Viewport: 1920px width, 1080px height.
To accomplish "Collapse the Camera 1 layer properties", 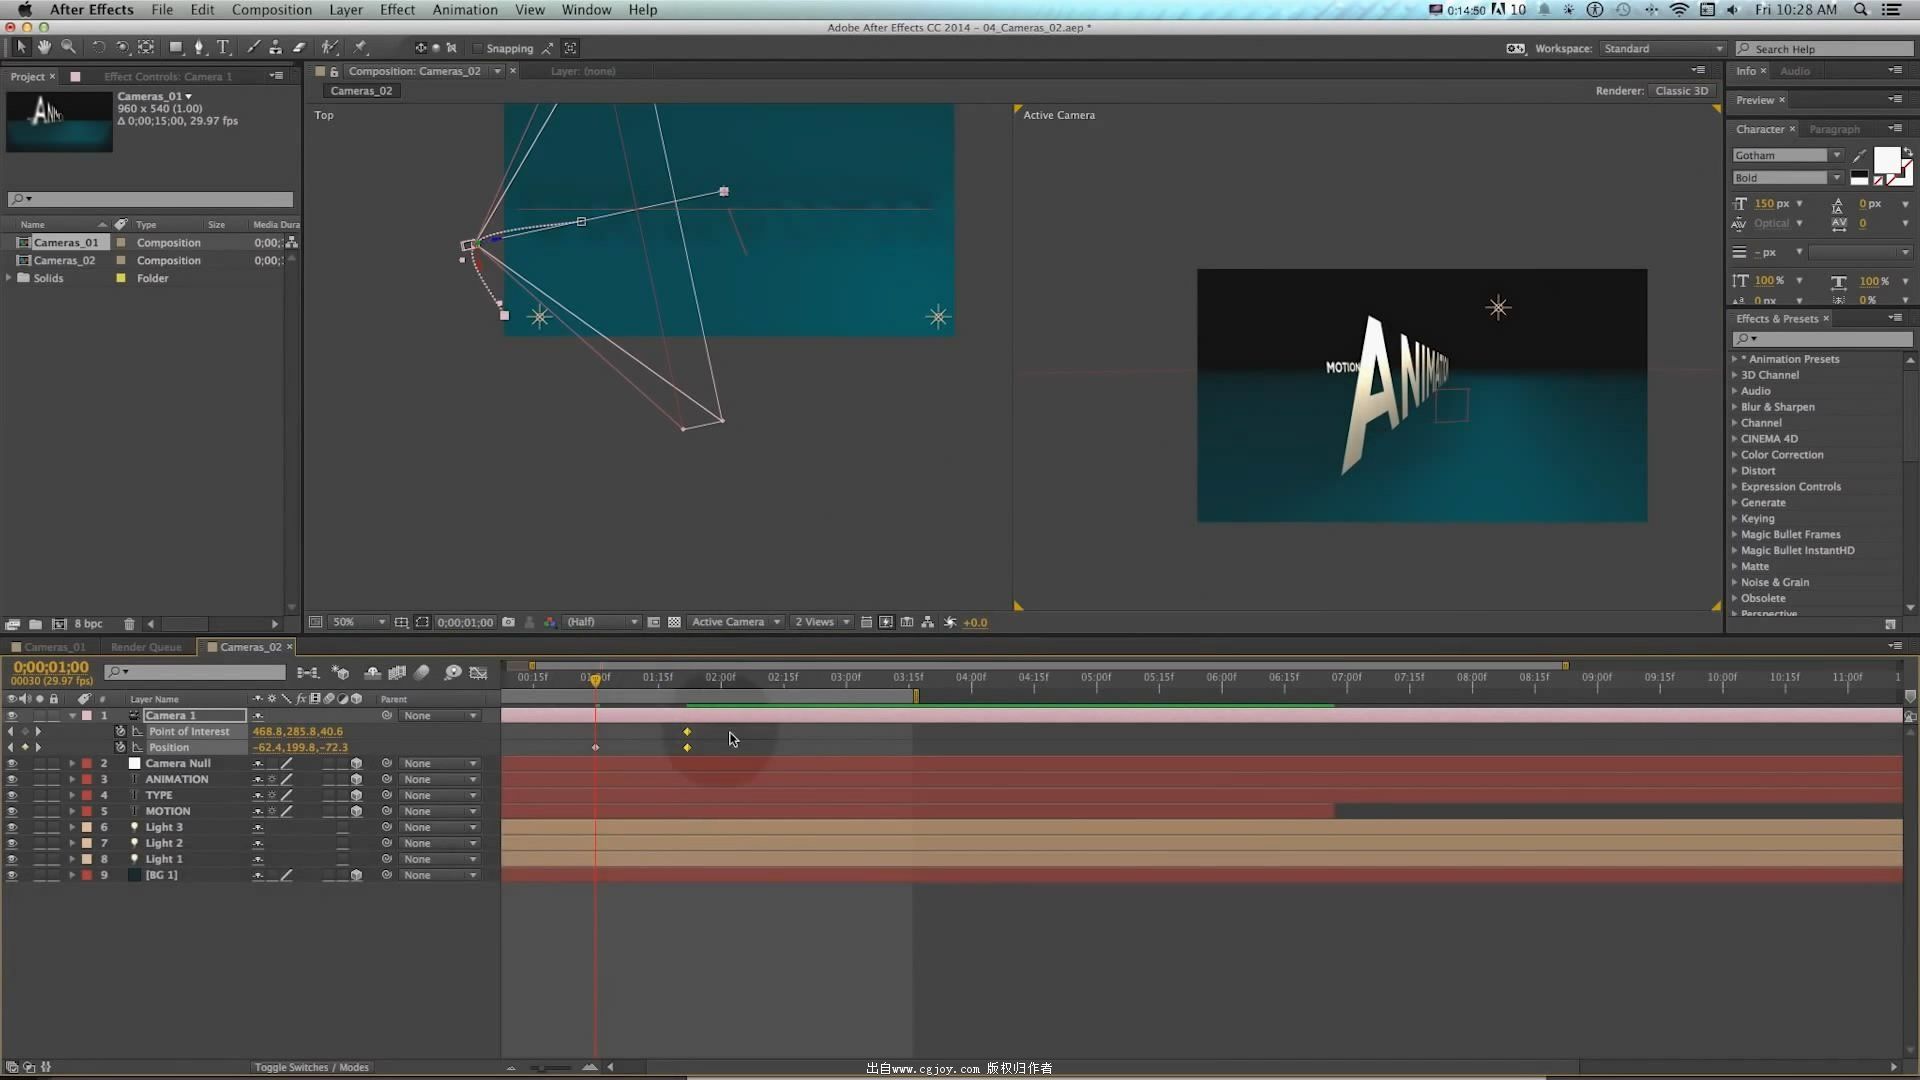I will [72, 716].
